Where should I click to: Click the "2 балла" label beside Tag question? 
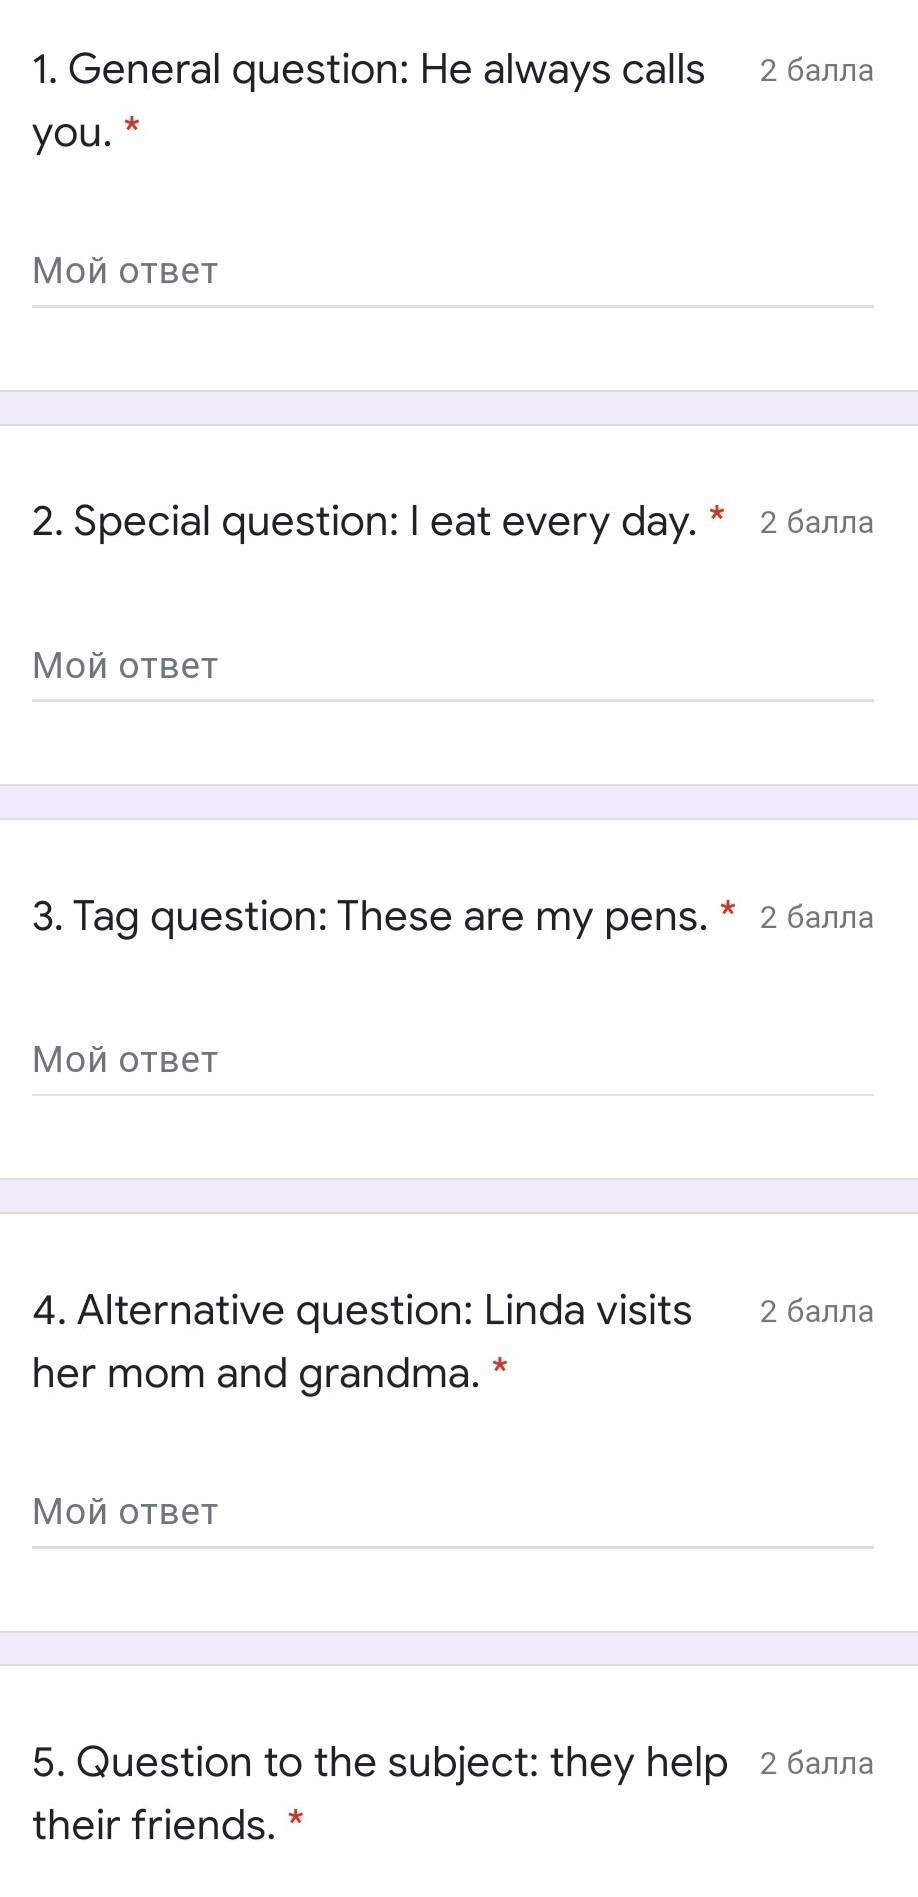[816, 918]
